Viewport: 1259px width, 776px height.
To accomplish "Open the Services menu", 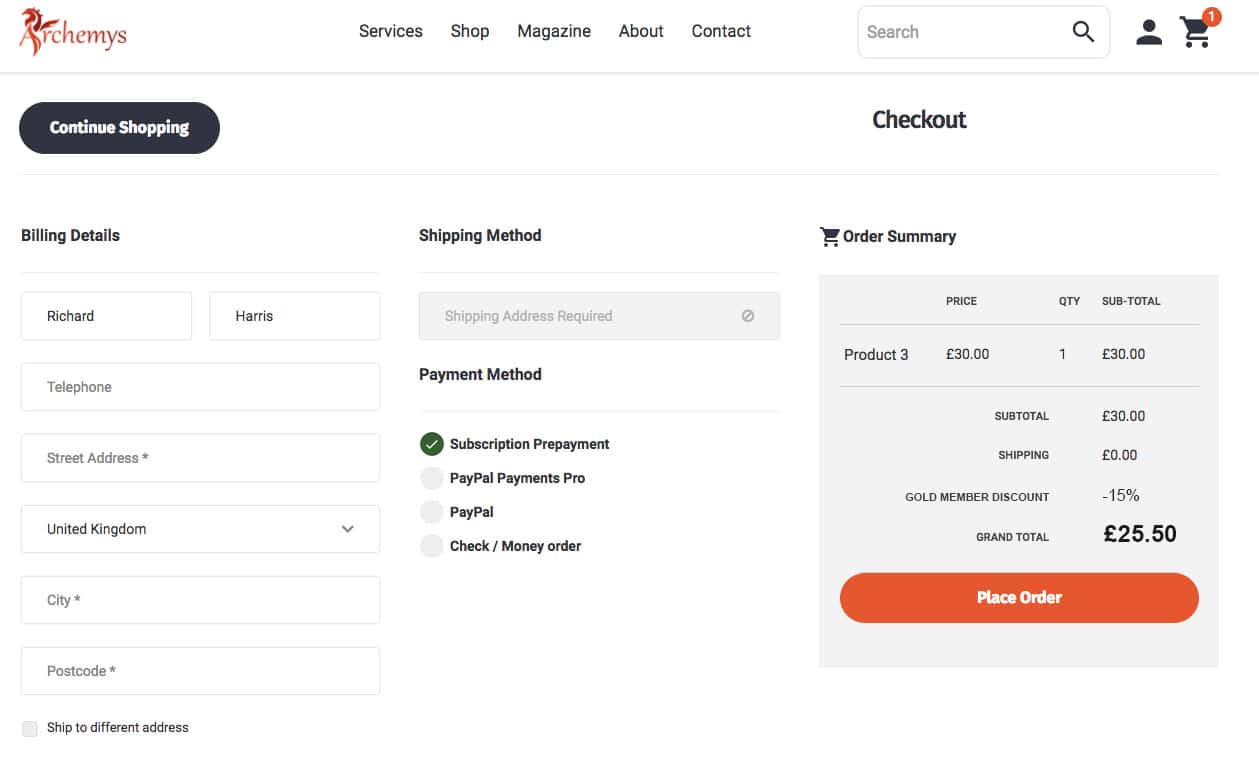I will coord(390,31).
